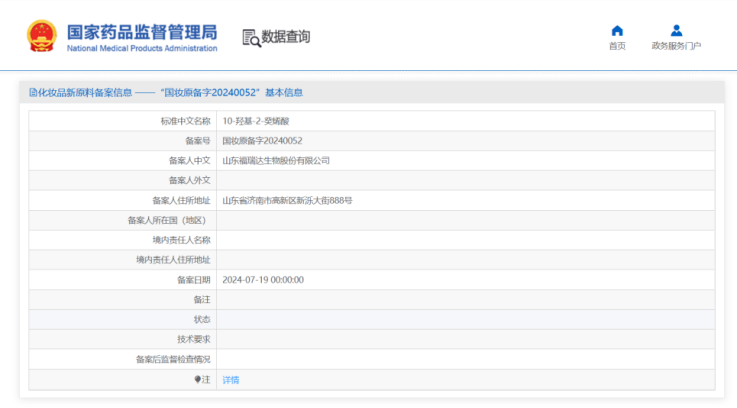Open the 首页 text link
Viewport: 737px width, 408px height.
[617, 46]
